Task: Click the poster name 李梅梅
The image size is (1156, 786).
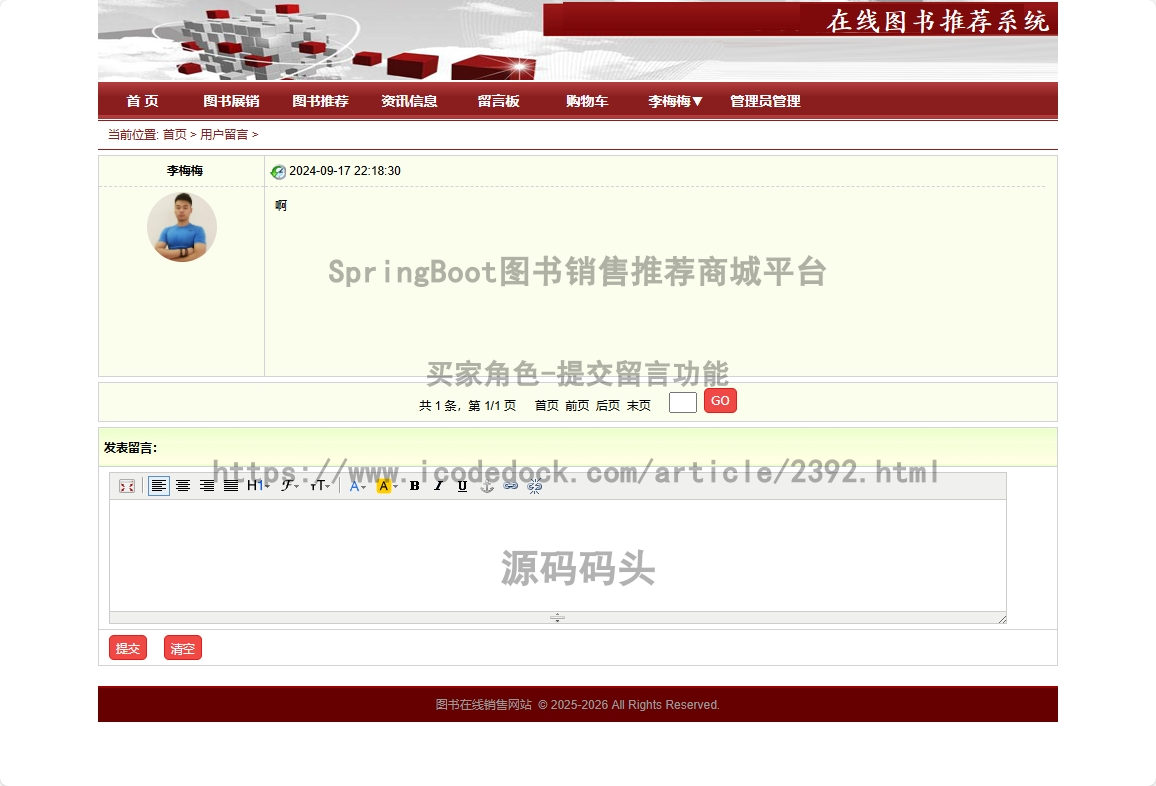Action: coord(184,170)
